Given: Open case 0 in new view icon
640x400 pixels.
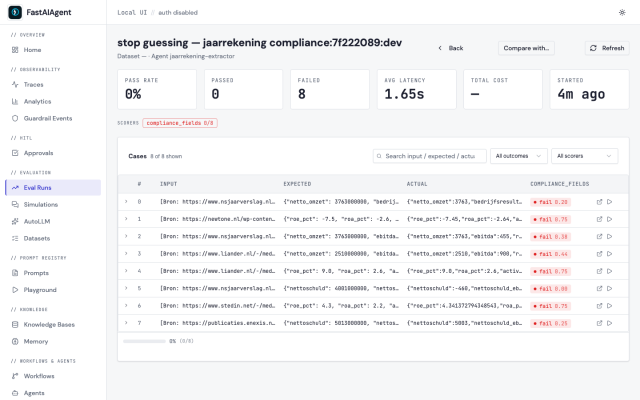Looking at the screenshot, I should 599,202.
